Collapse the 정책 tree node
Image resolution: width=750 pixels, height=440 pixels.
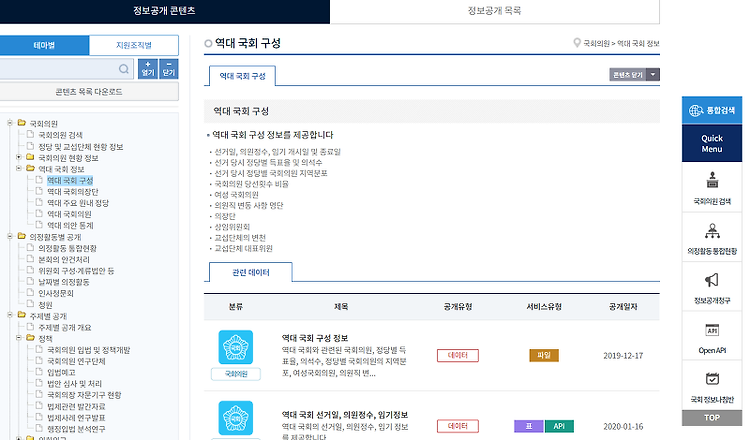19,338
